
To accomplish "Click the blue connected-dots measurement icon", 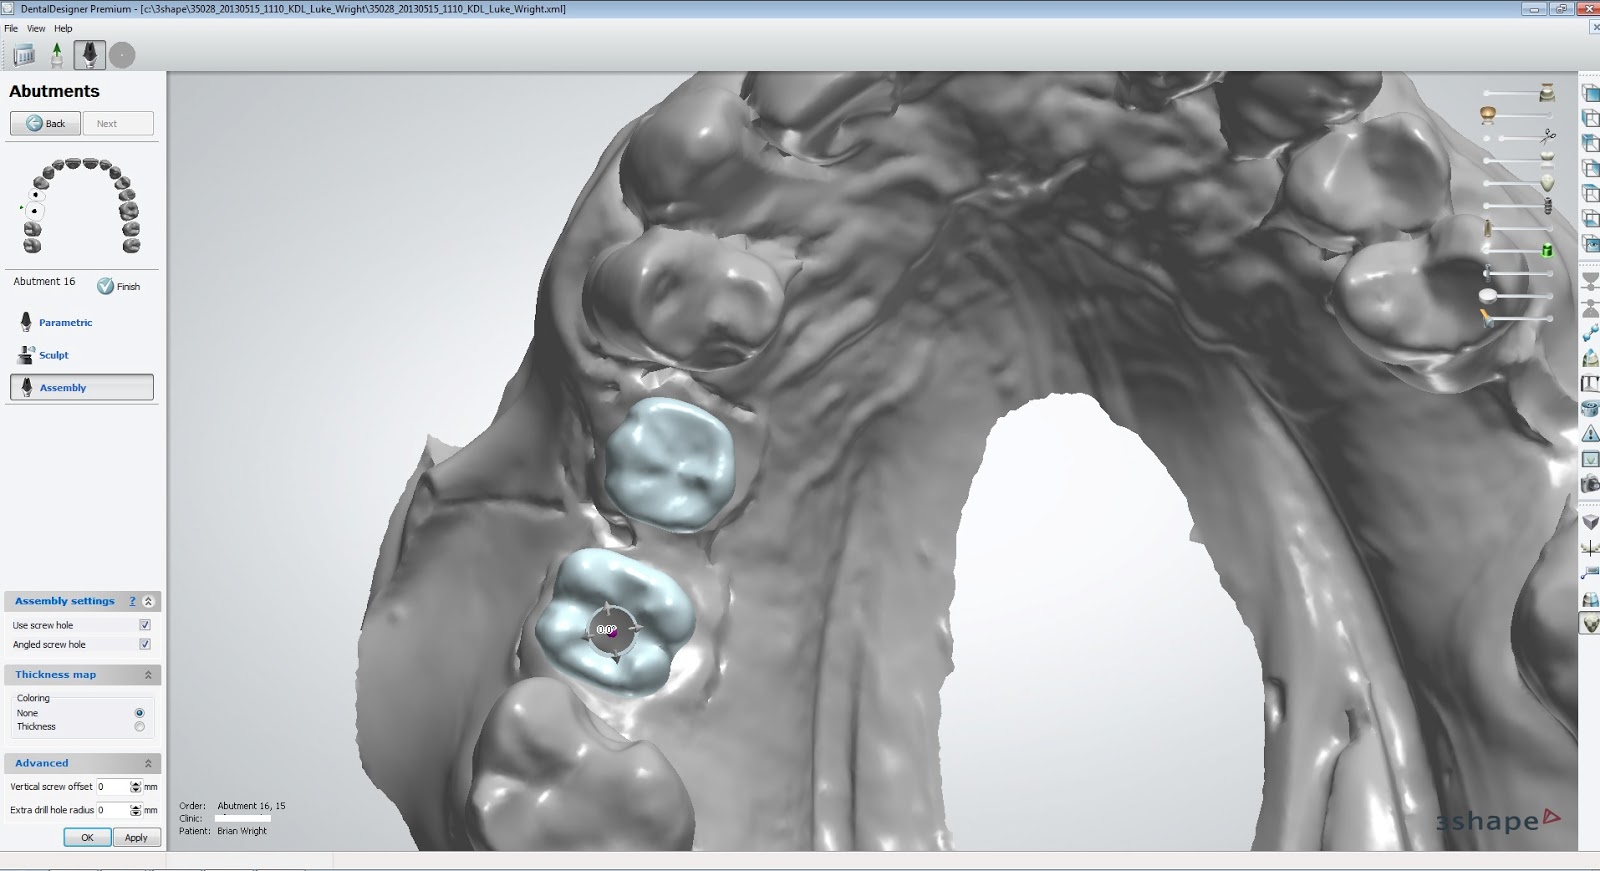I will coord(1590,333).
